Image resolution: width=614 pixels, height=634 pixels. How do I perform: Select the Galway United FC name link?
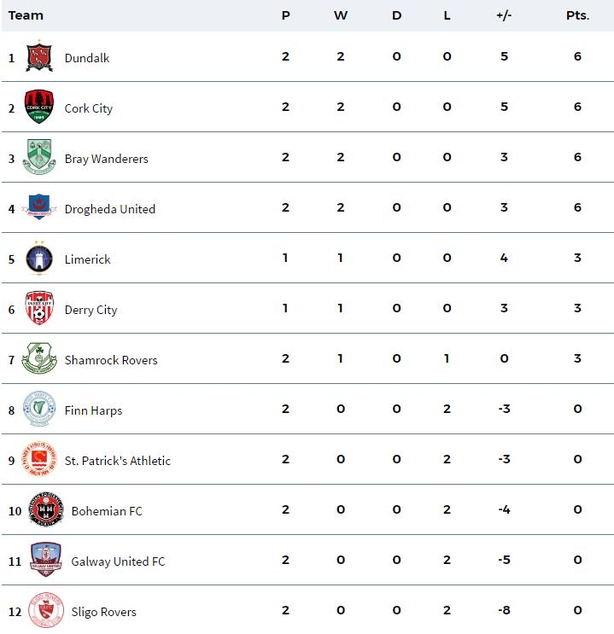118,561
